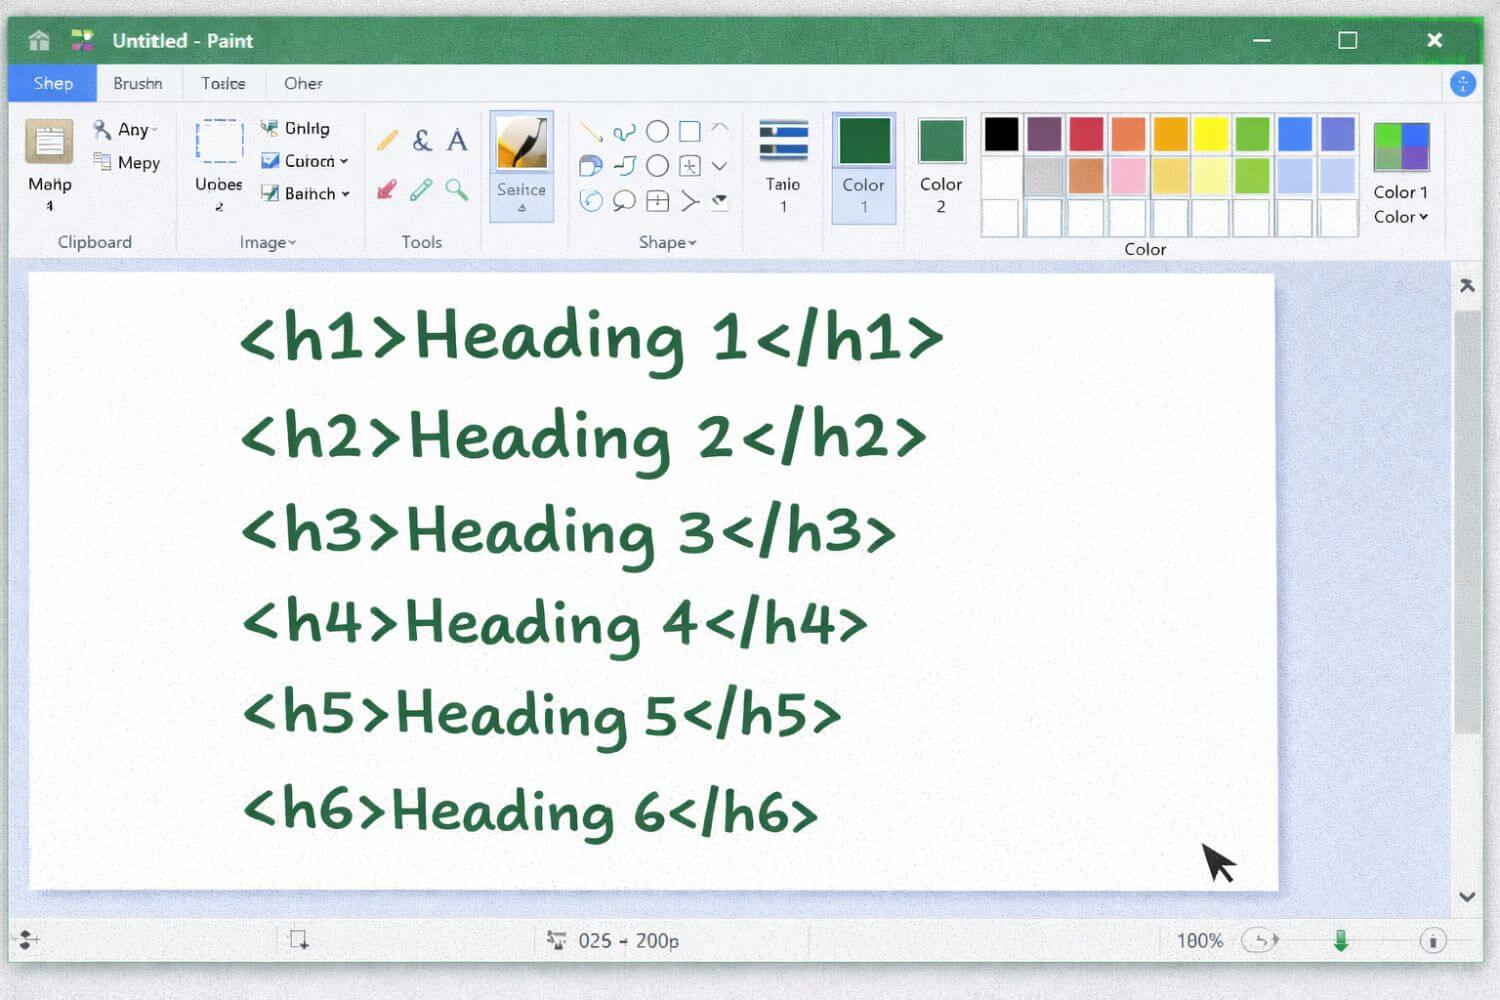Select the Pencil tool in Tools group
The height and width of the screenshot is (1000, 1500).
(x=387, y=140)
